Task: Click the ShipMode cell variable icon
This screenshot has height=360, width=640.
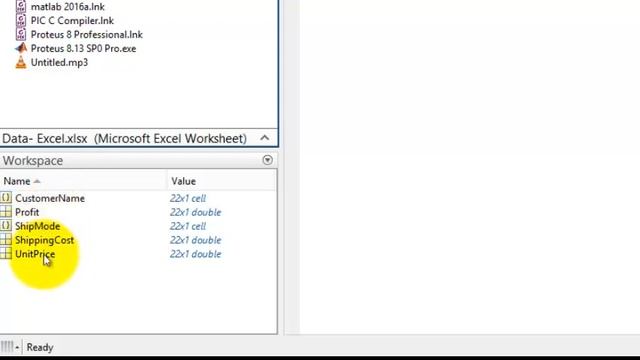Action: pos(6,226)
